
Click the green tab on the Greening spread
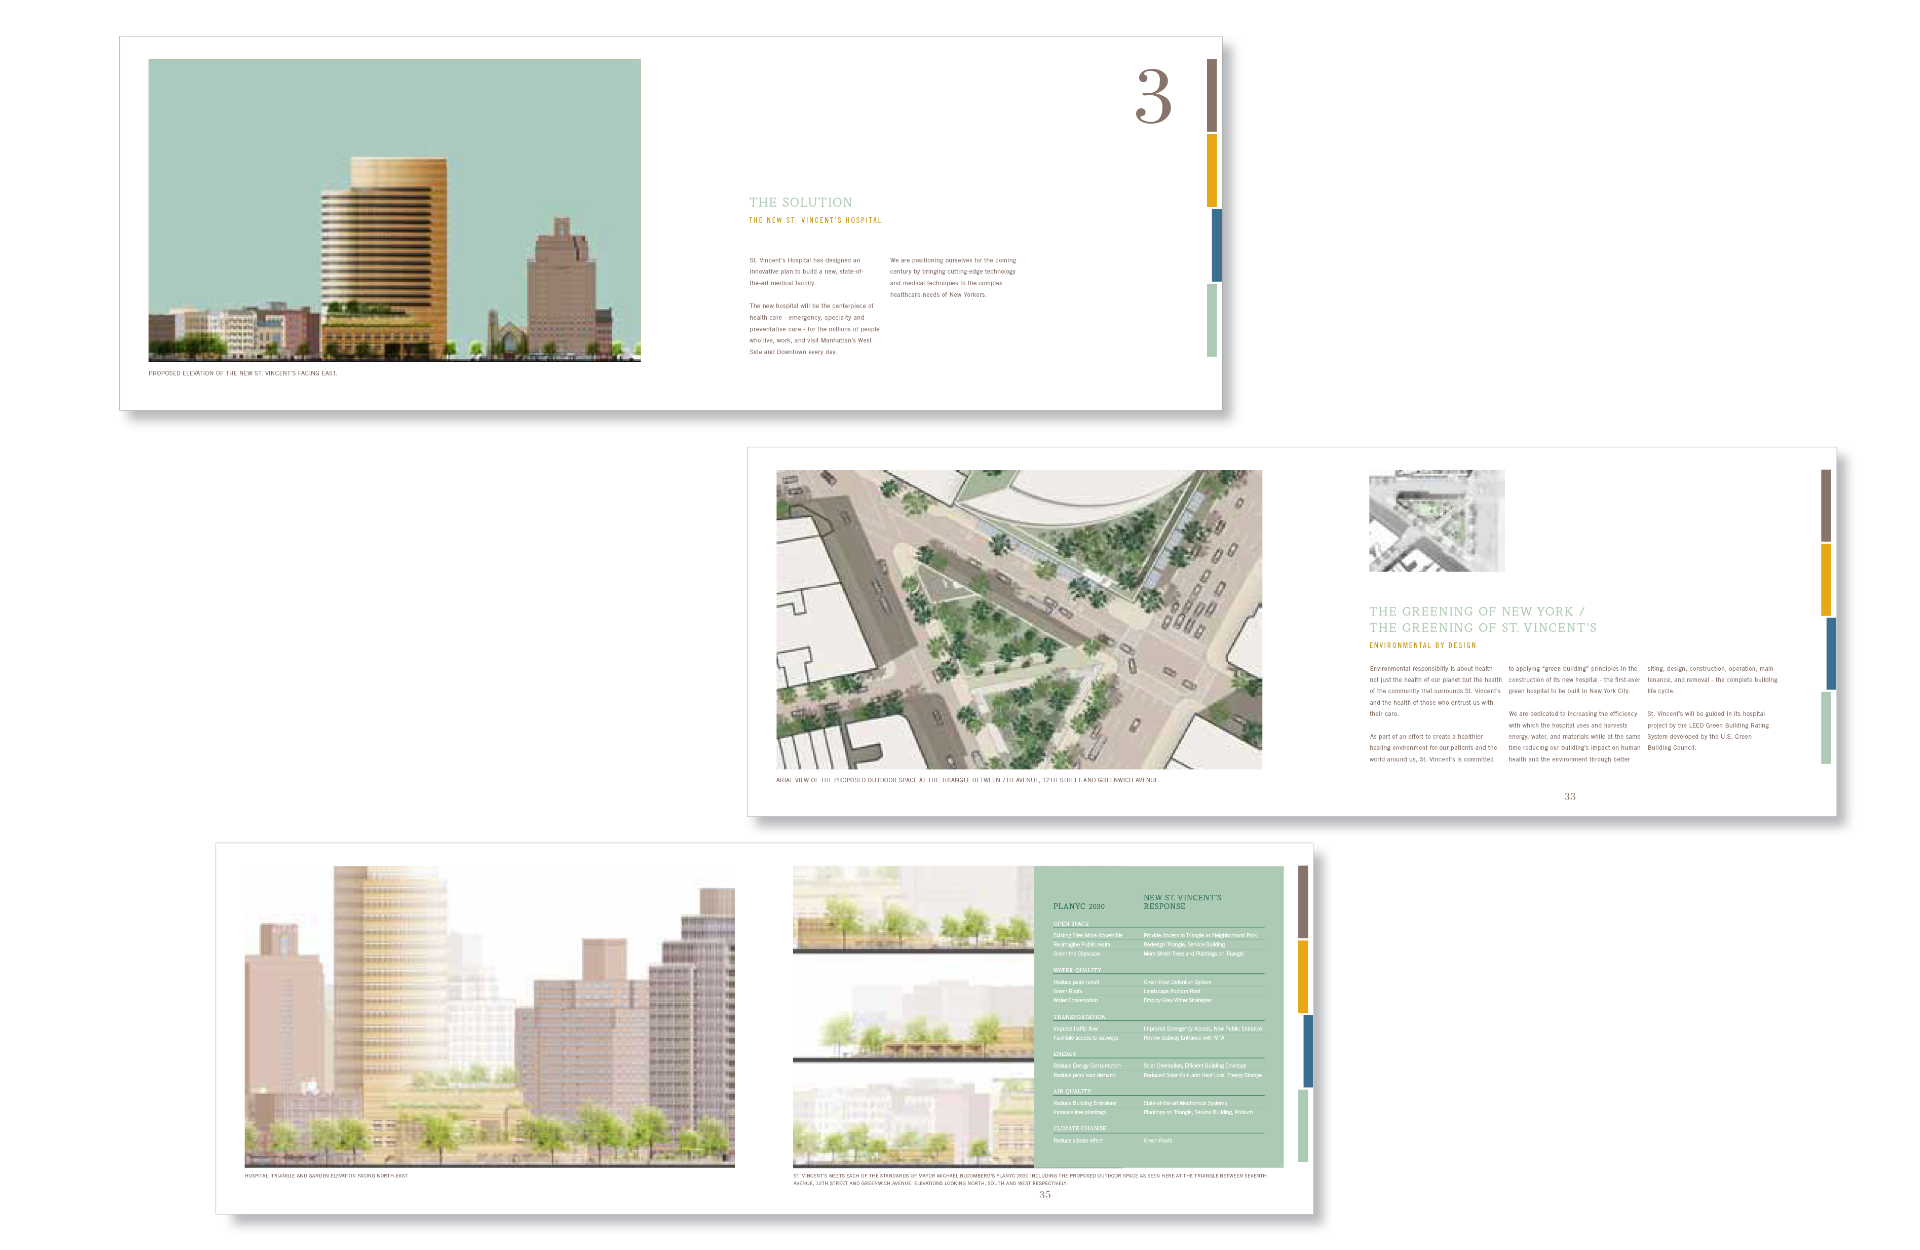(1826, 728)
